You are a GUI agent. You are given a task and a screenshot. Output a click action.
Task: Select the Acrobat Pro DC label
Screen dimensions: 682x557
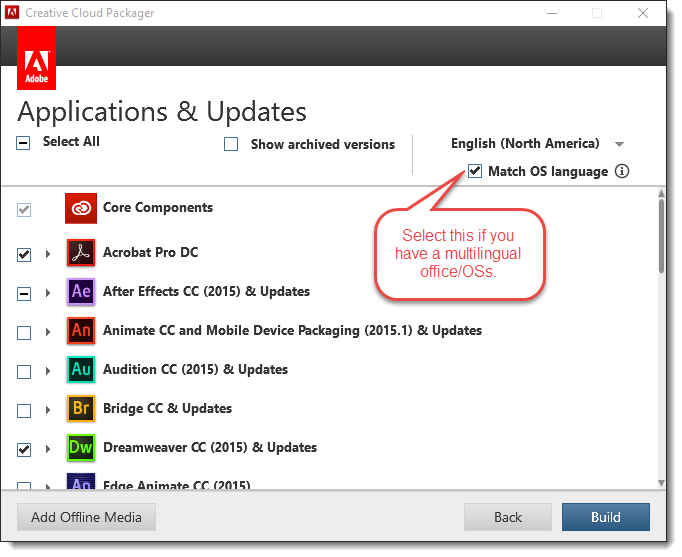click(x=150, y=253)
